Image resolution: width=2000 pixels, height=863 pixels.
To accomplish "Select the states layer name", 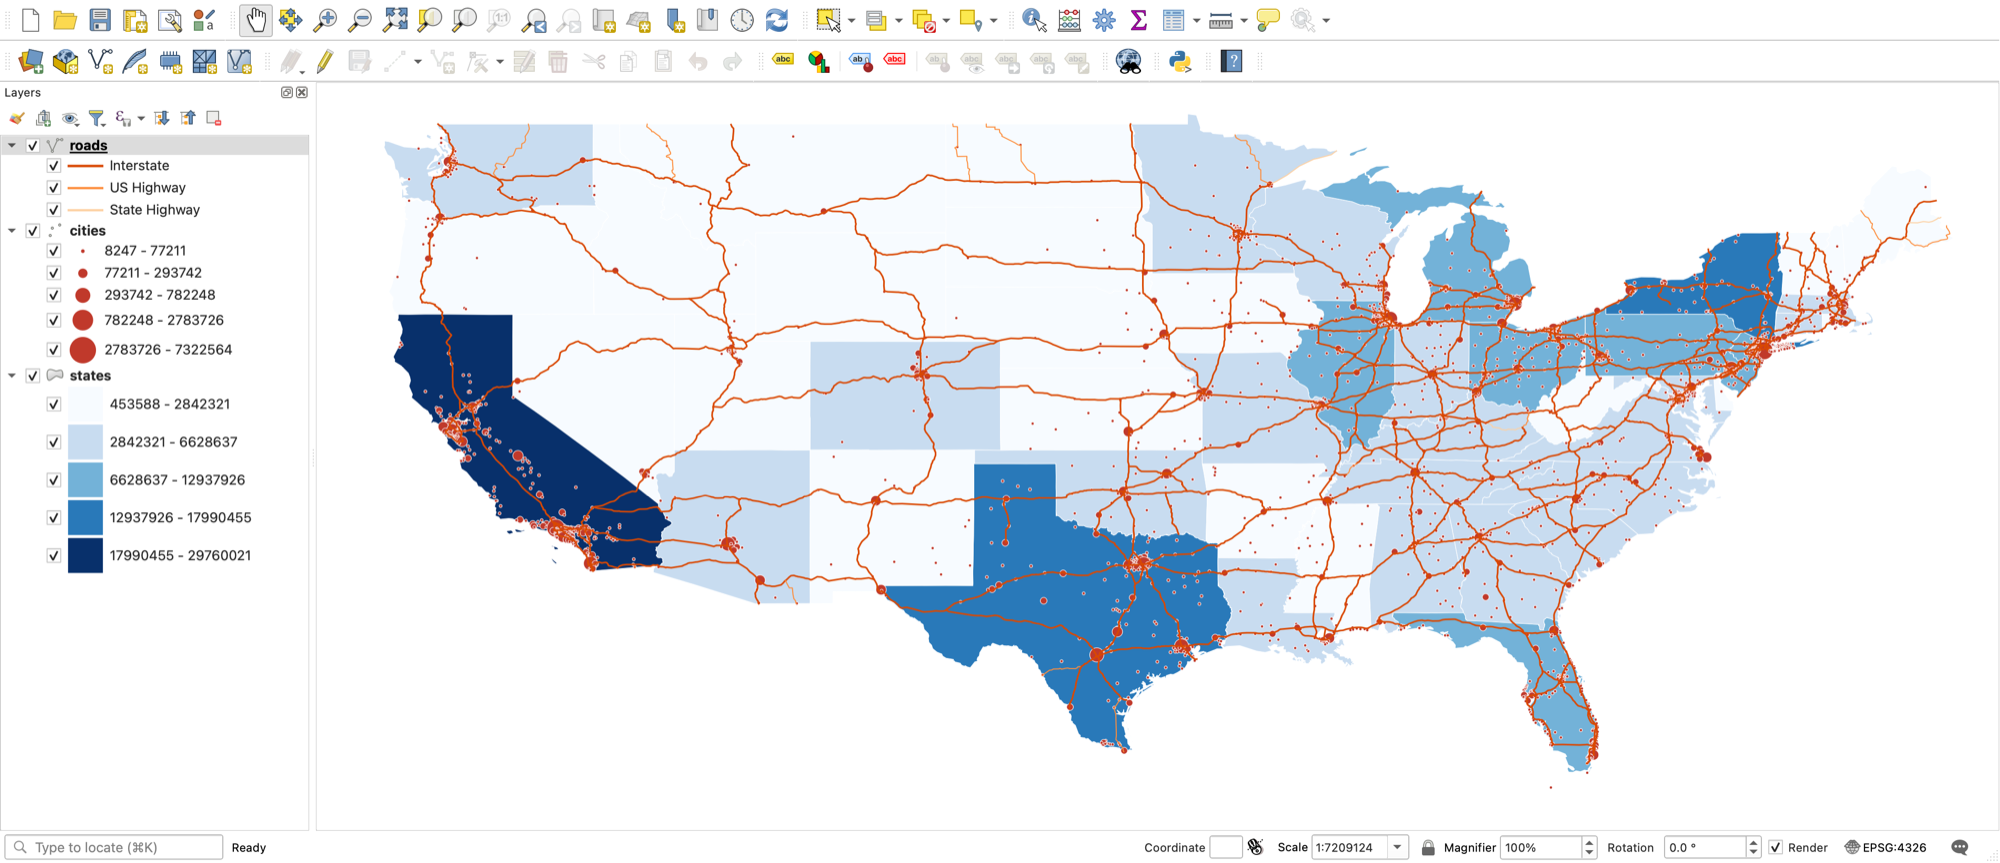I will click(90, 376).
